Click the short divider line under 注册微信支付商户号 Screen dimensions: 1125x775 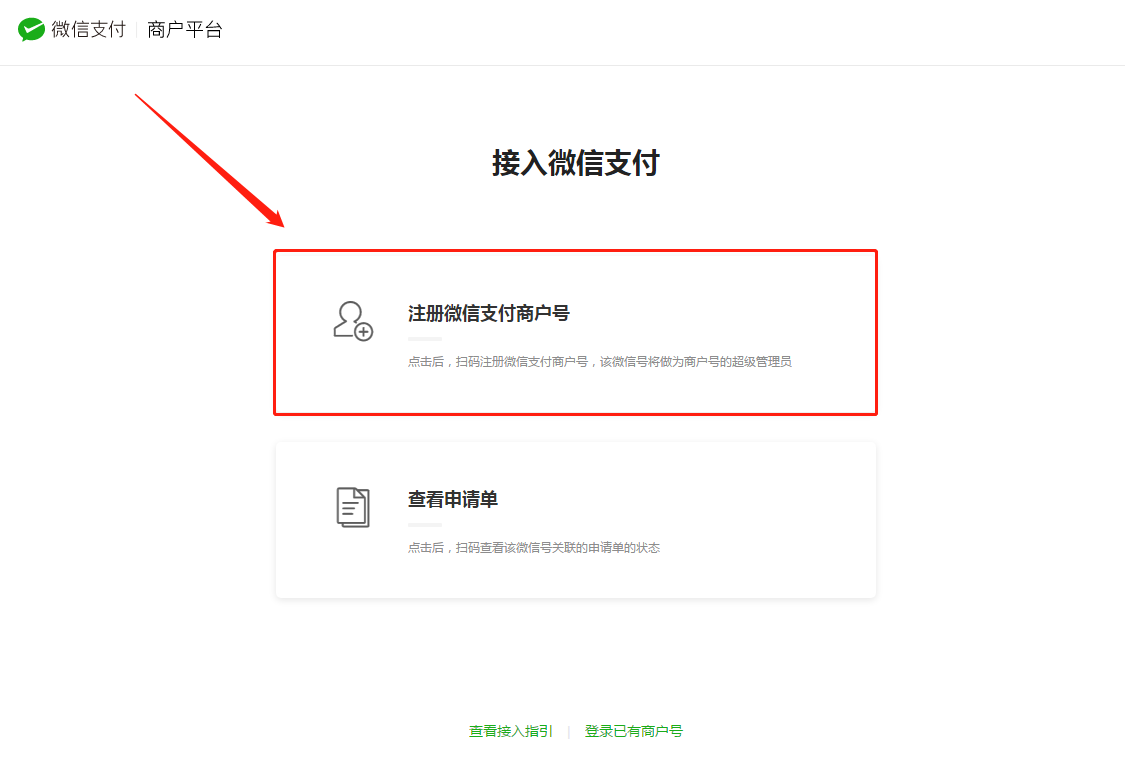[x=424, y=339]
